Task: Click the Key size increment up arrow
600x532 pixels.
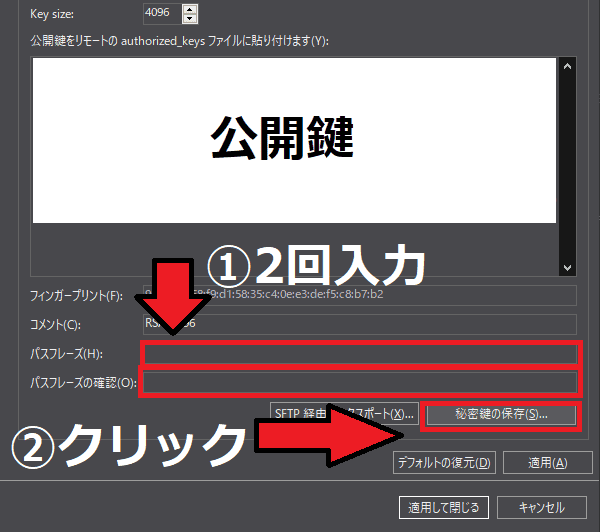Action: (190, 9)
